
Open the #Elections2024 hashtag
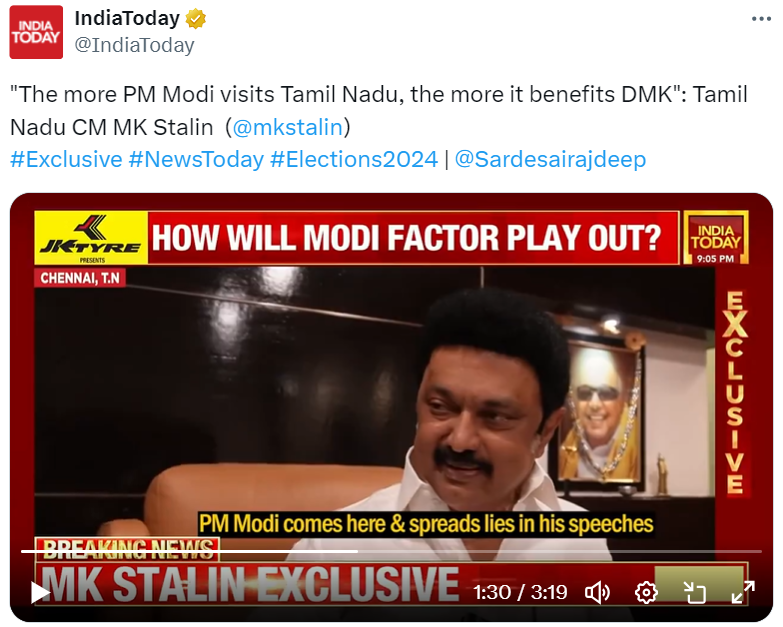[x=354, y=159]
